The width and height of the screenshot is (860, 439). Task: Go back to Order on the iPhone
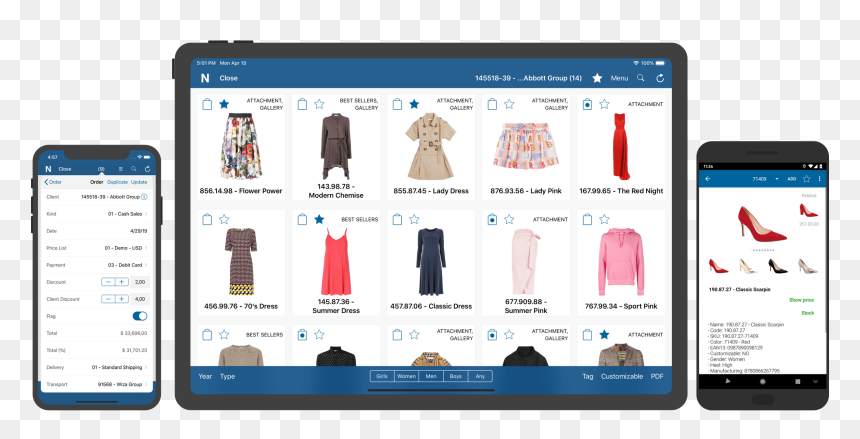click(x=53, y=182)
